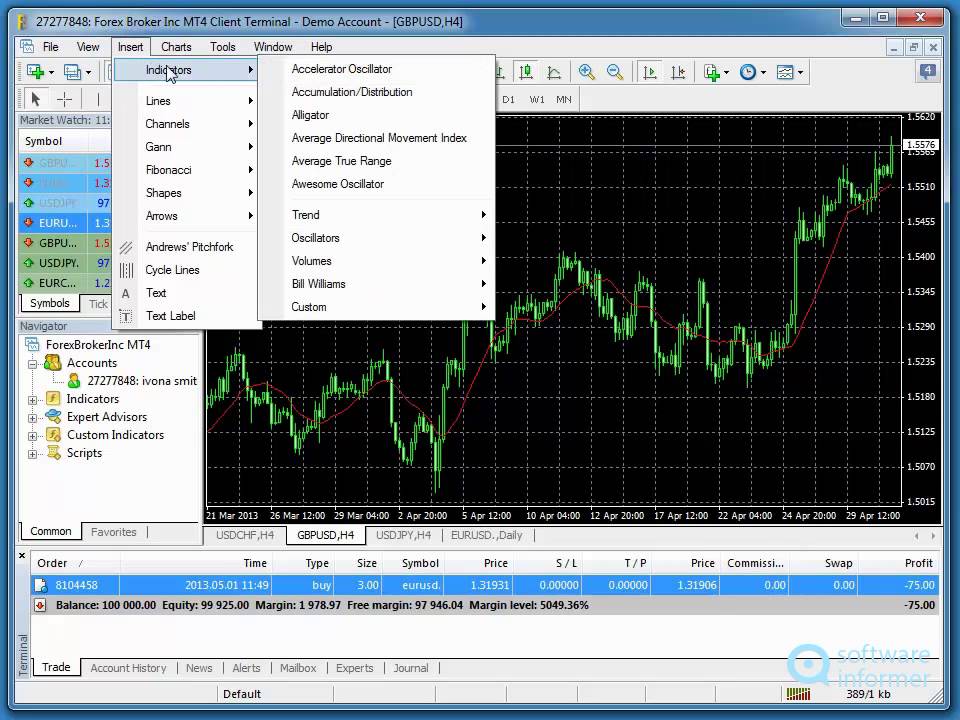Zoom out on the chart

(615, 72)
